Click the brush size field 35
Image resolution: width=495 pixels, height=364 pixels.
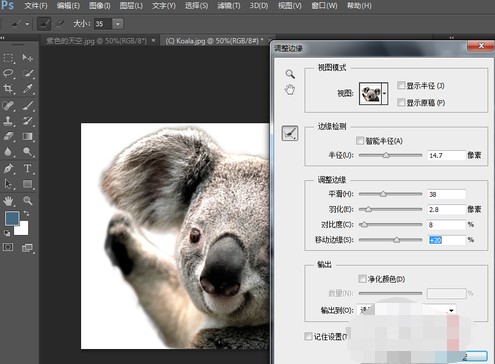pyautogui.click(x=103, y=24)
